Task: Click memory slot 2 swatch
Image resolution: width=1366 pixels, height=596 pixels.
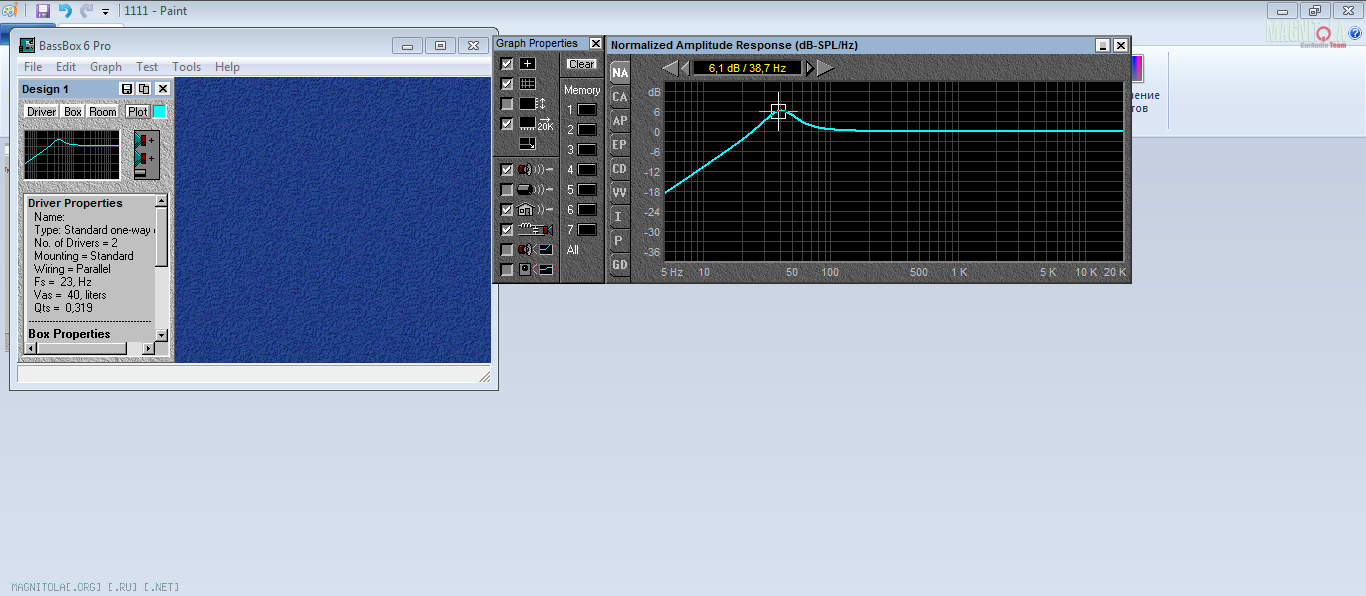Action: [x=586, y=130]
